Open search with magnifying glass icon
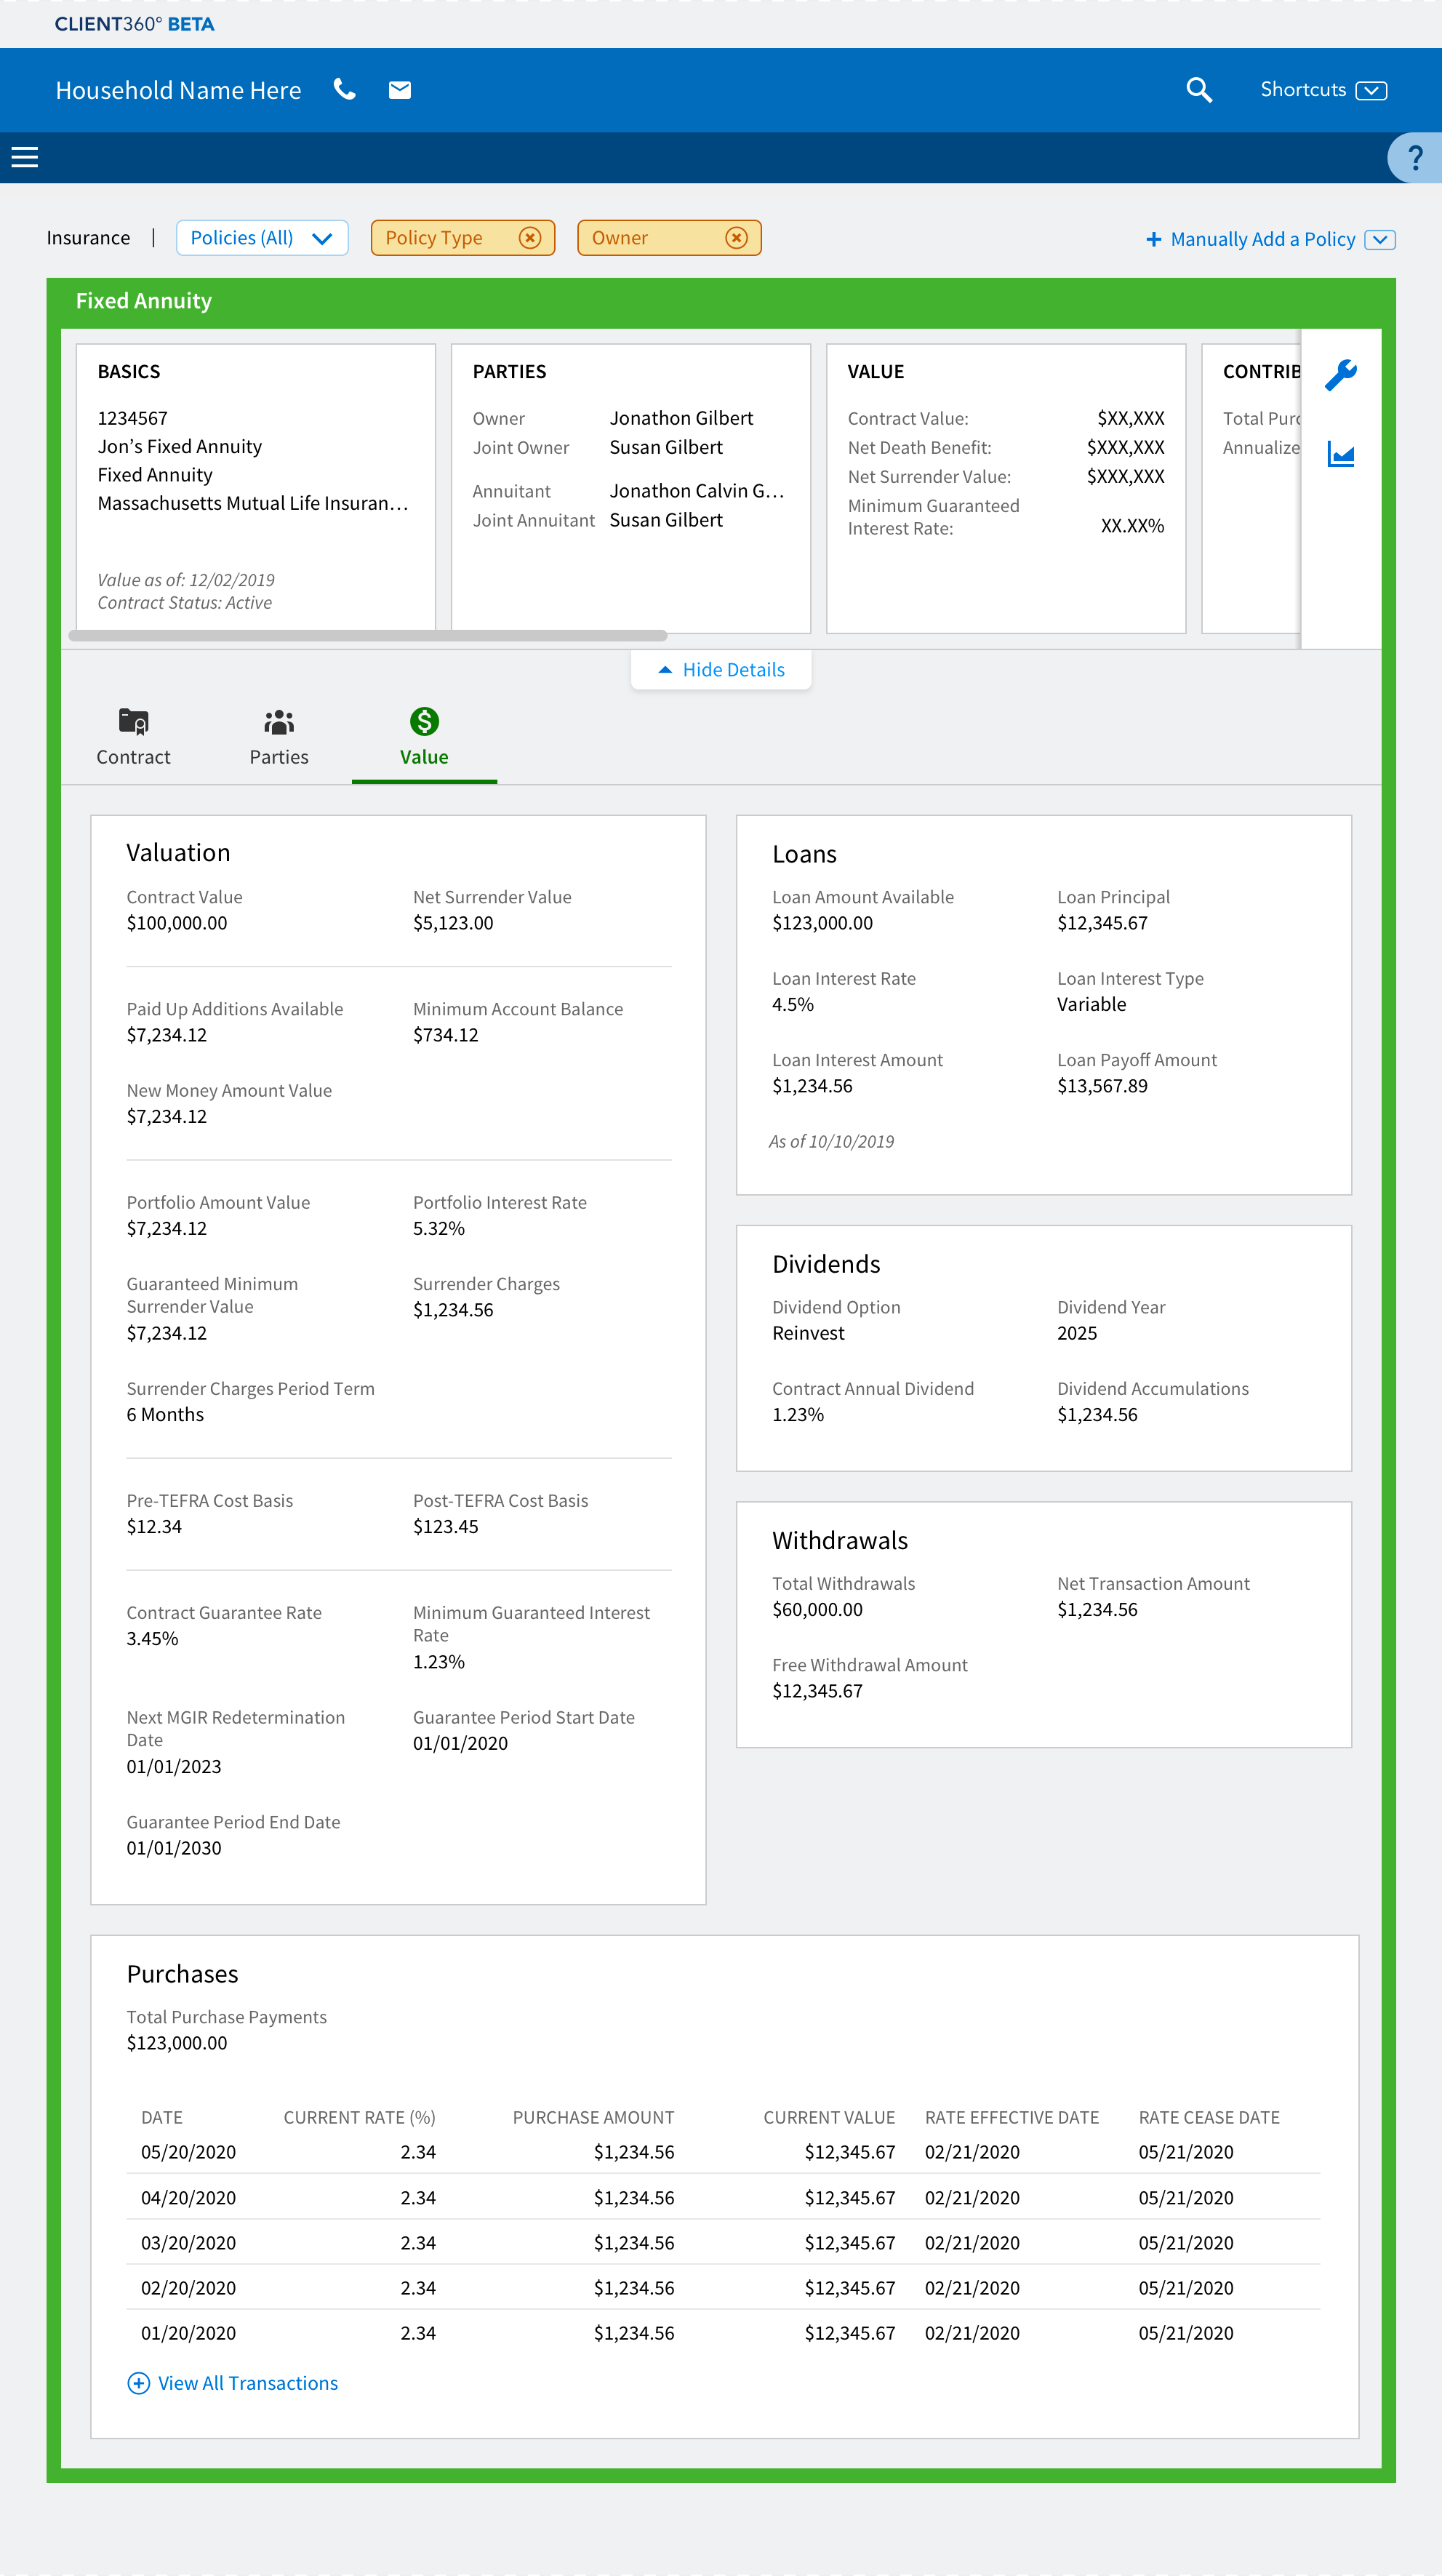Viewport: 1442px width, 2576px height. 1198,90
